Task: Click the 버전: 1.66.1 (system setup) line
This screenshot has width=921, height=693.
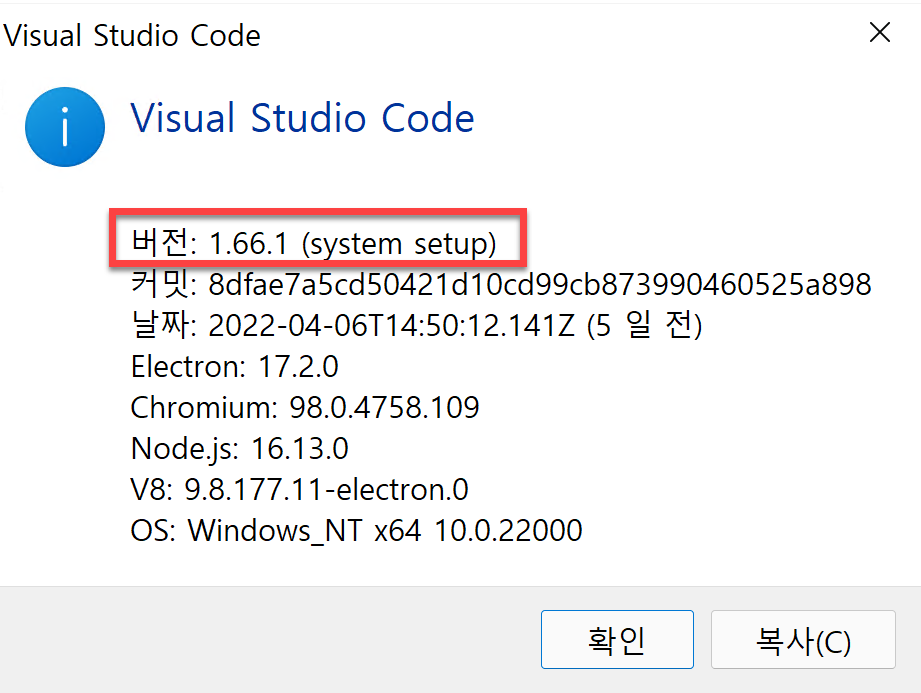Action: coord(314,243)
